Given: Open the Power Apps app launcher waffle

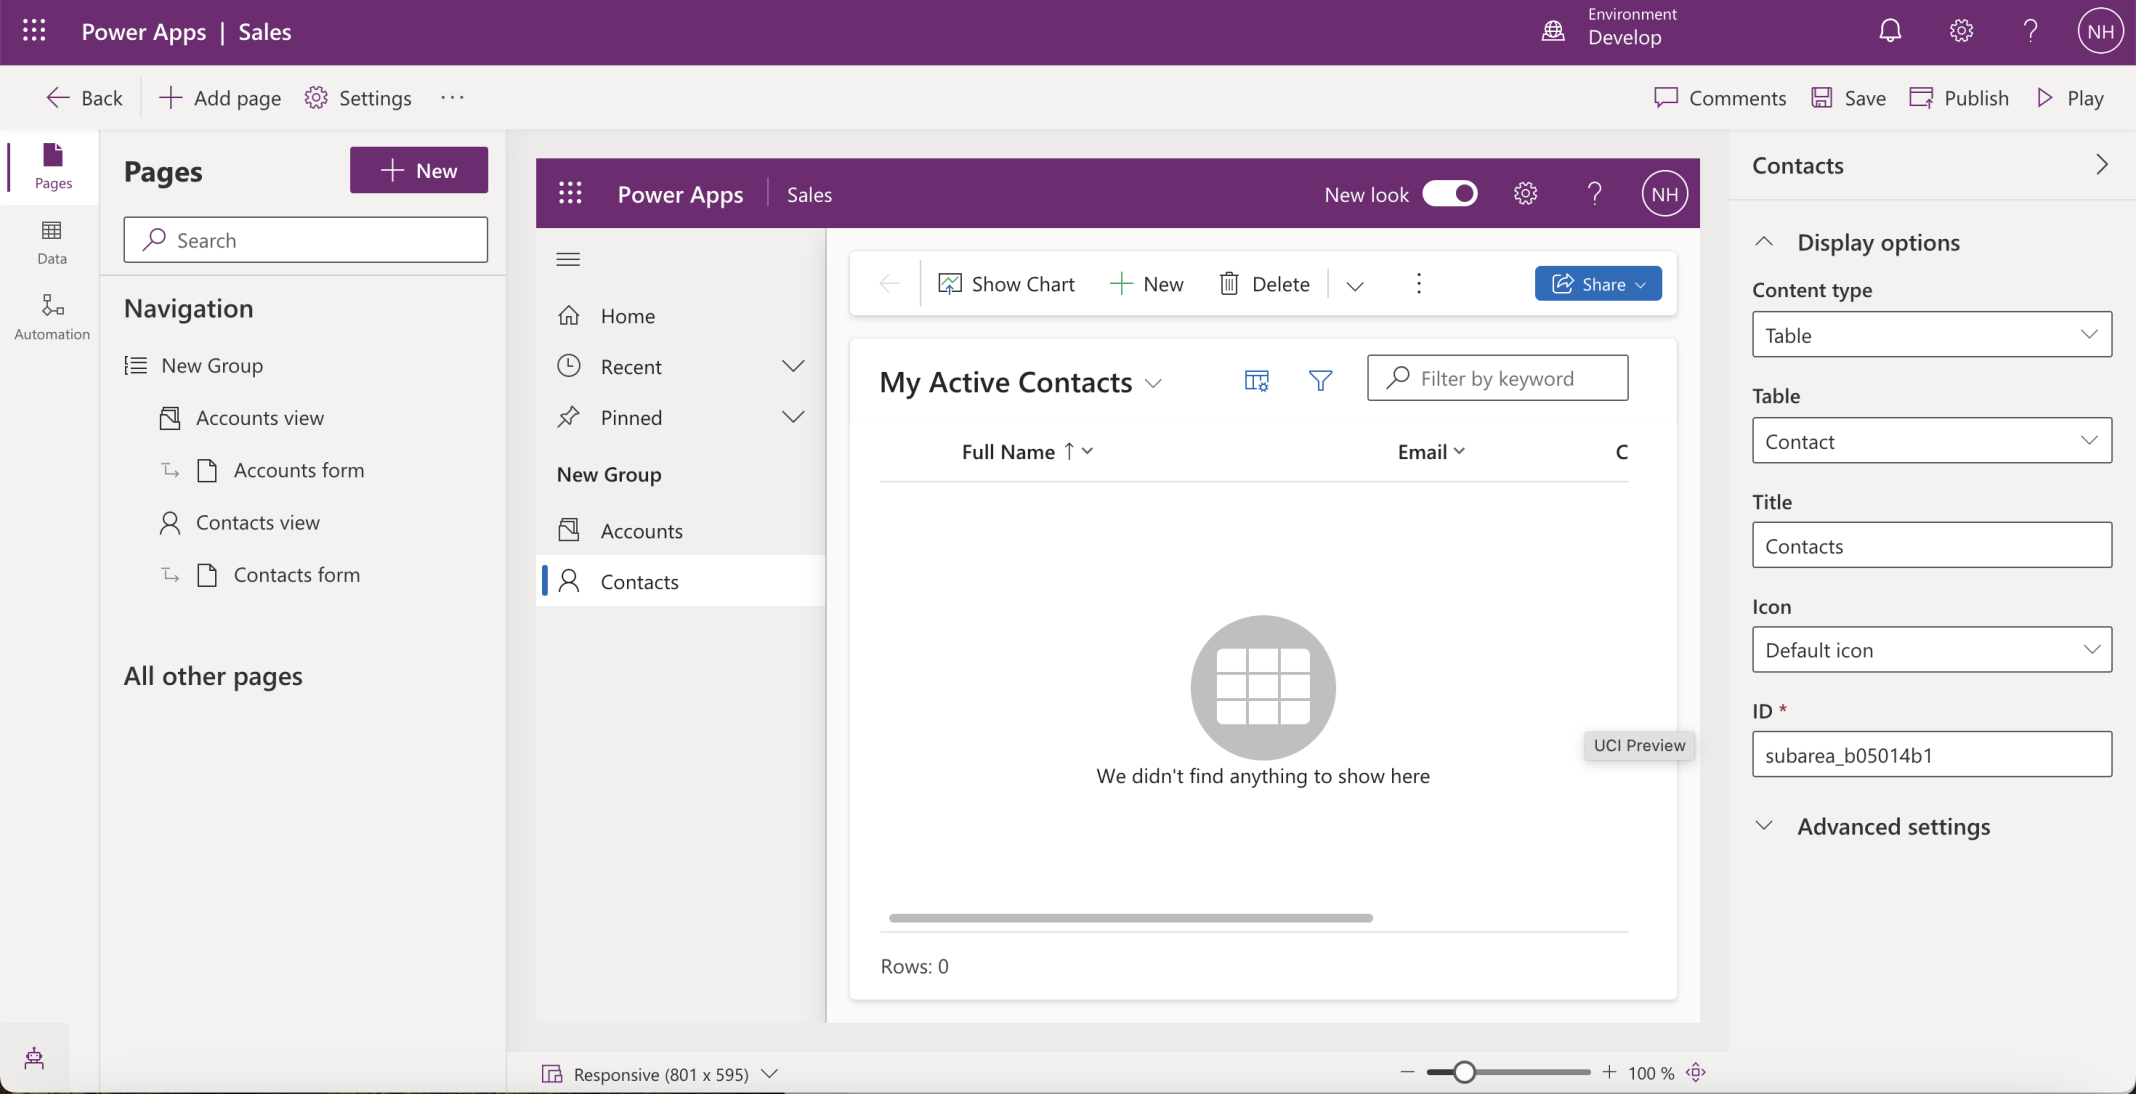Looking at the screenshot, I should (34, 31).
